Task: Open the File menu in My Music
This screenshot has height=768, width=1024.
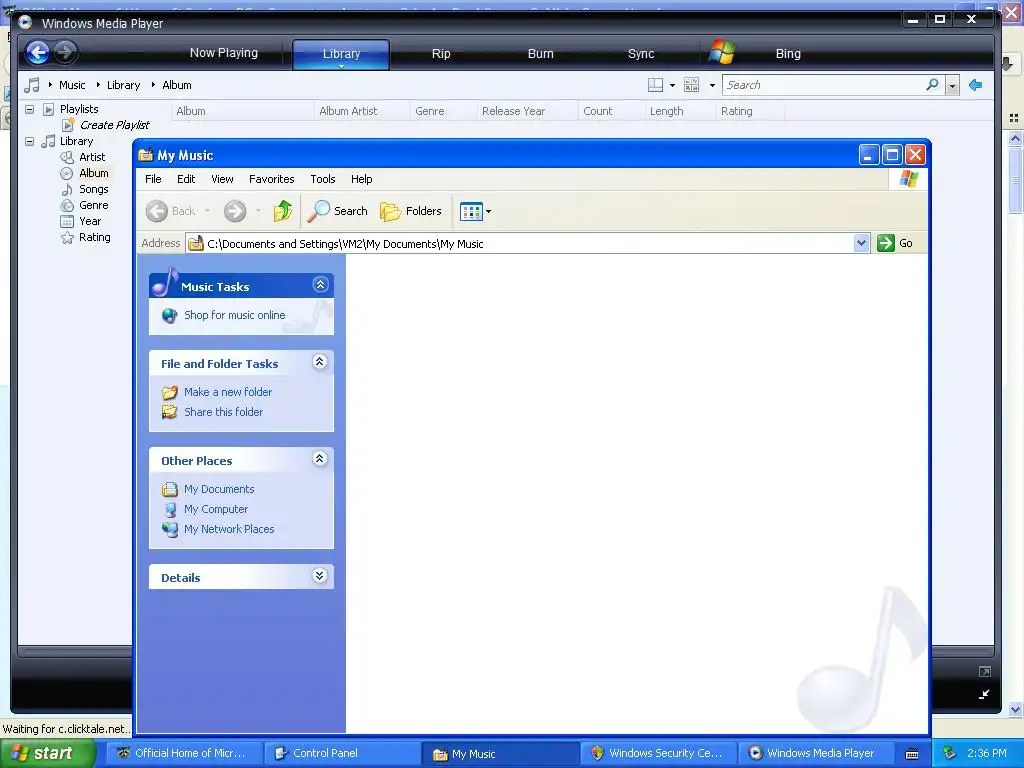Action: pos(153,179)
